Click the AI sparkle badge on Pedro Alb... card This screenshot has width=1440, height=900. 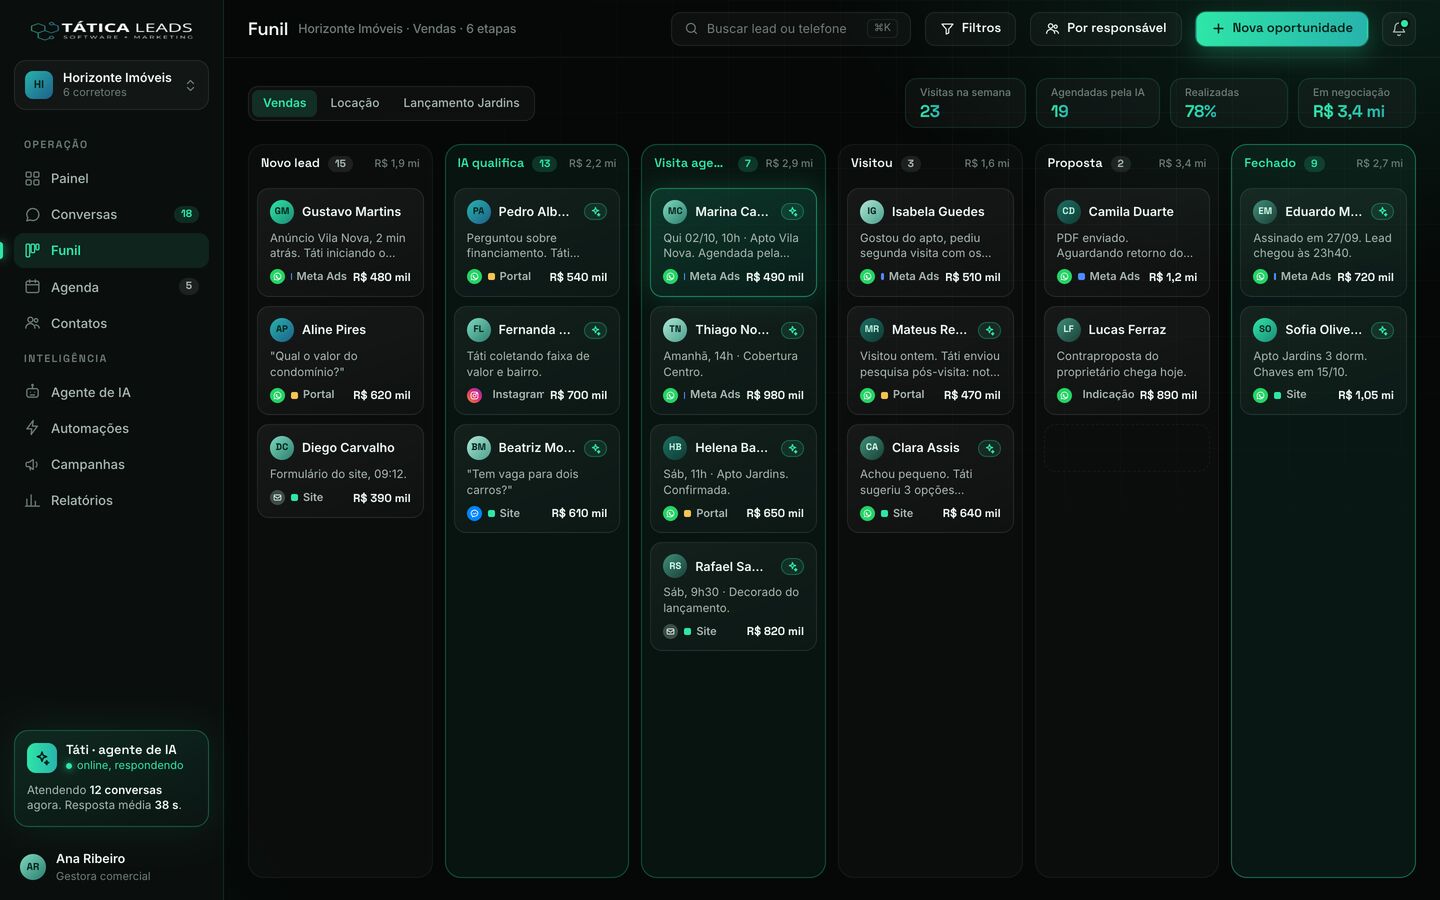coord(596,212)
